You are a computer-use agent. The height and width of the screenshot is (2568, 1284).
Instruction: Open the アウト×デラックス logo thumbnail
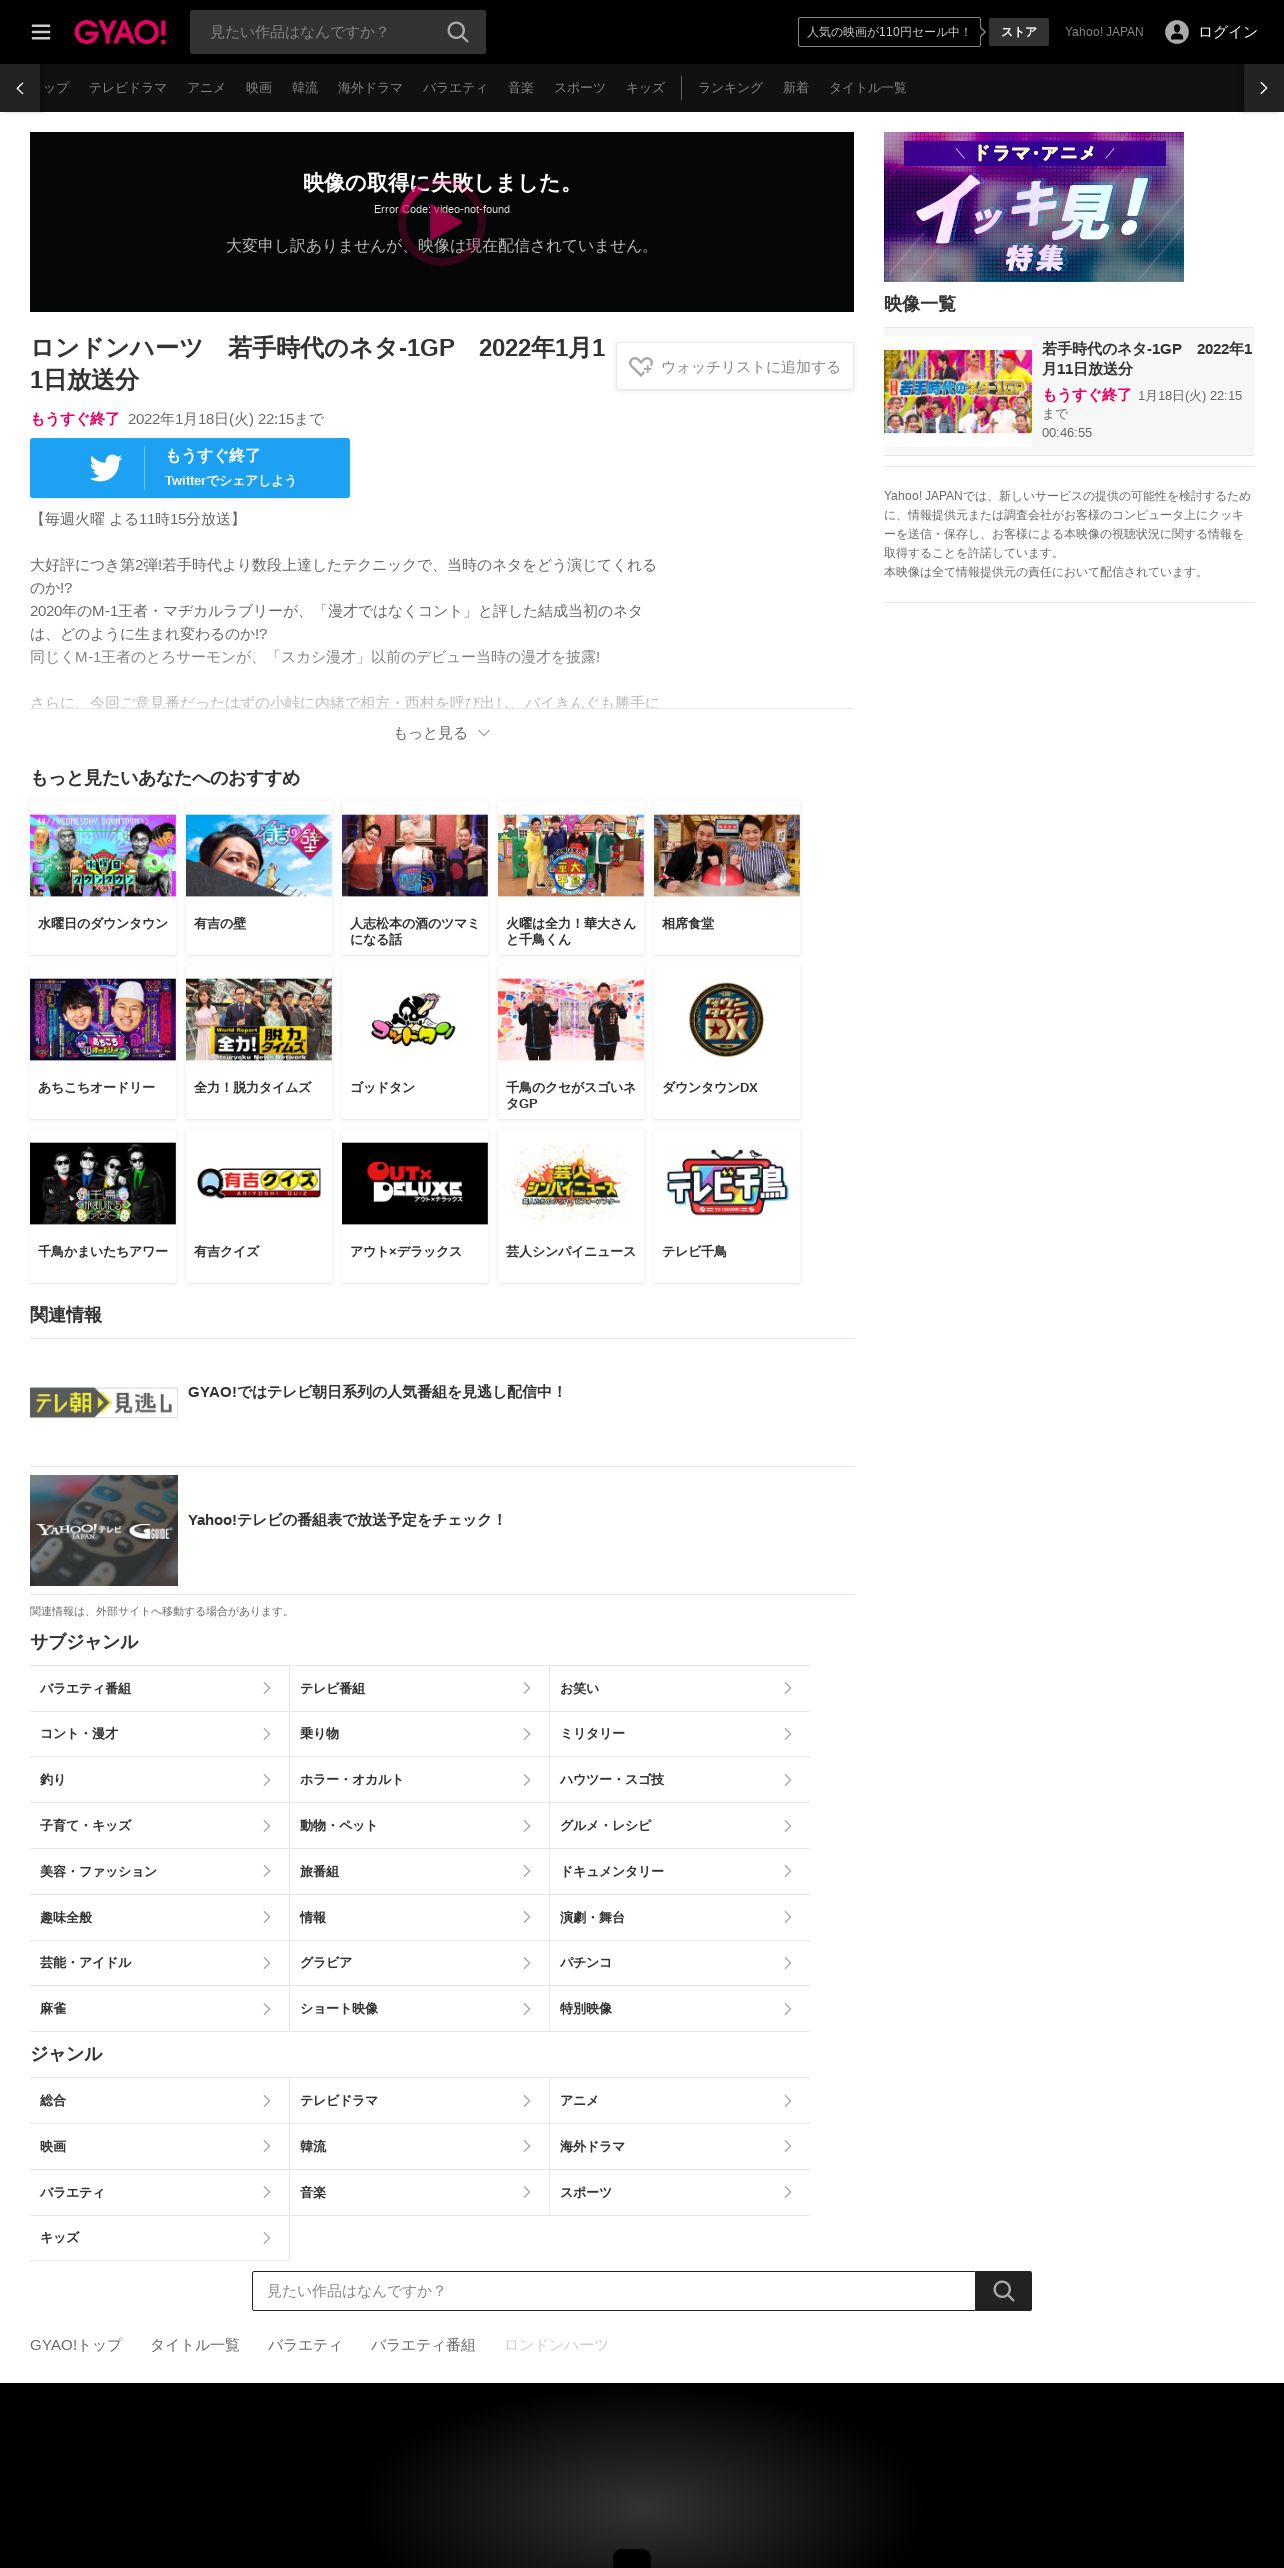click(x=415, y=1183)
